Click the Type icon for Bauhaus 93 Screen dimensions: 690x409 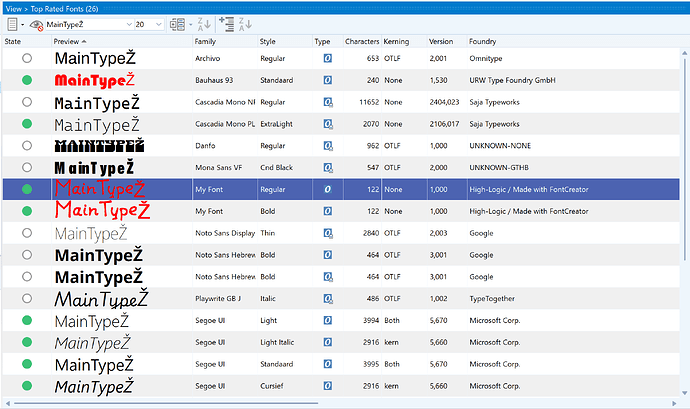point(327,80)
